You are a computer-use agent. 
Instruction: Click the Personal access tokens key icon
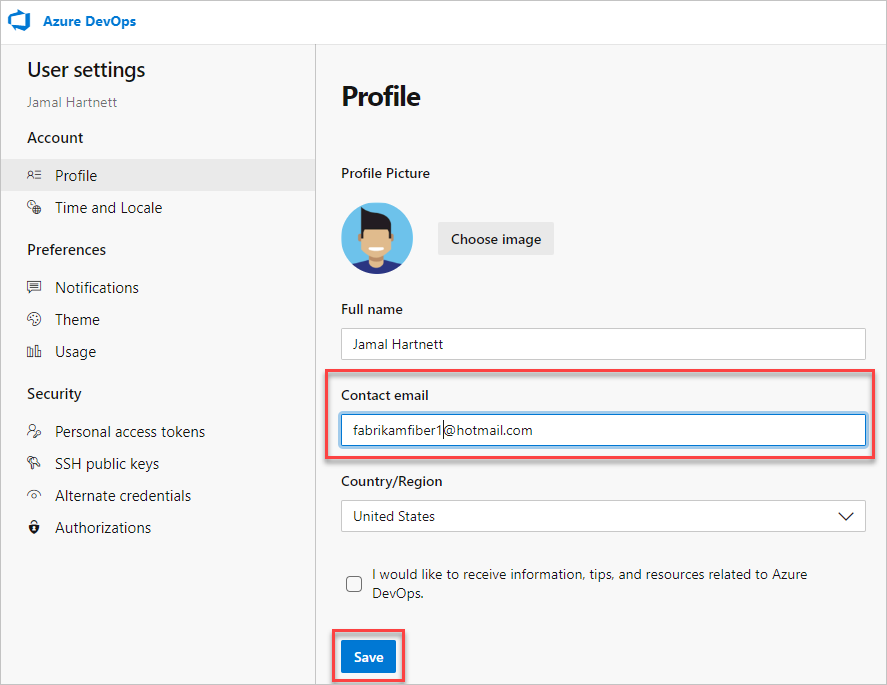tap(33, 431)
